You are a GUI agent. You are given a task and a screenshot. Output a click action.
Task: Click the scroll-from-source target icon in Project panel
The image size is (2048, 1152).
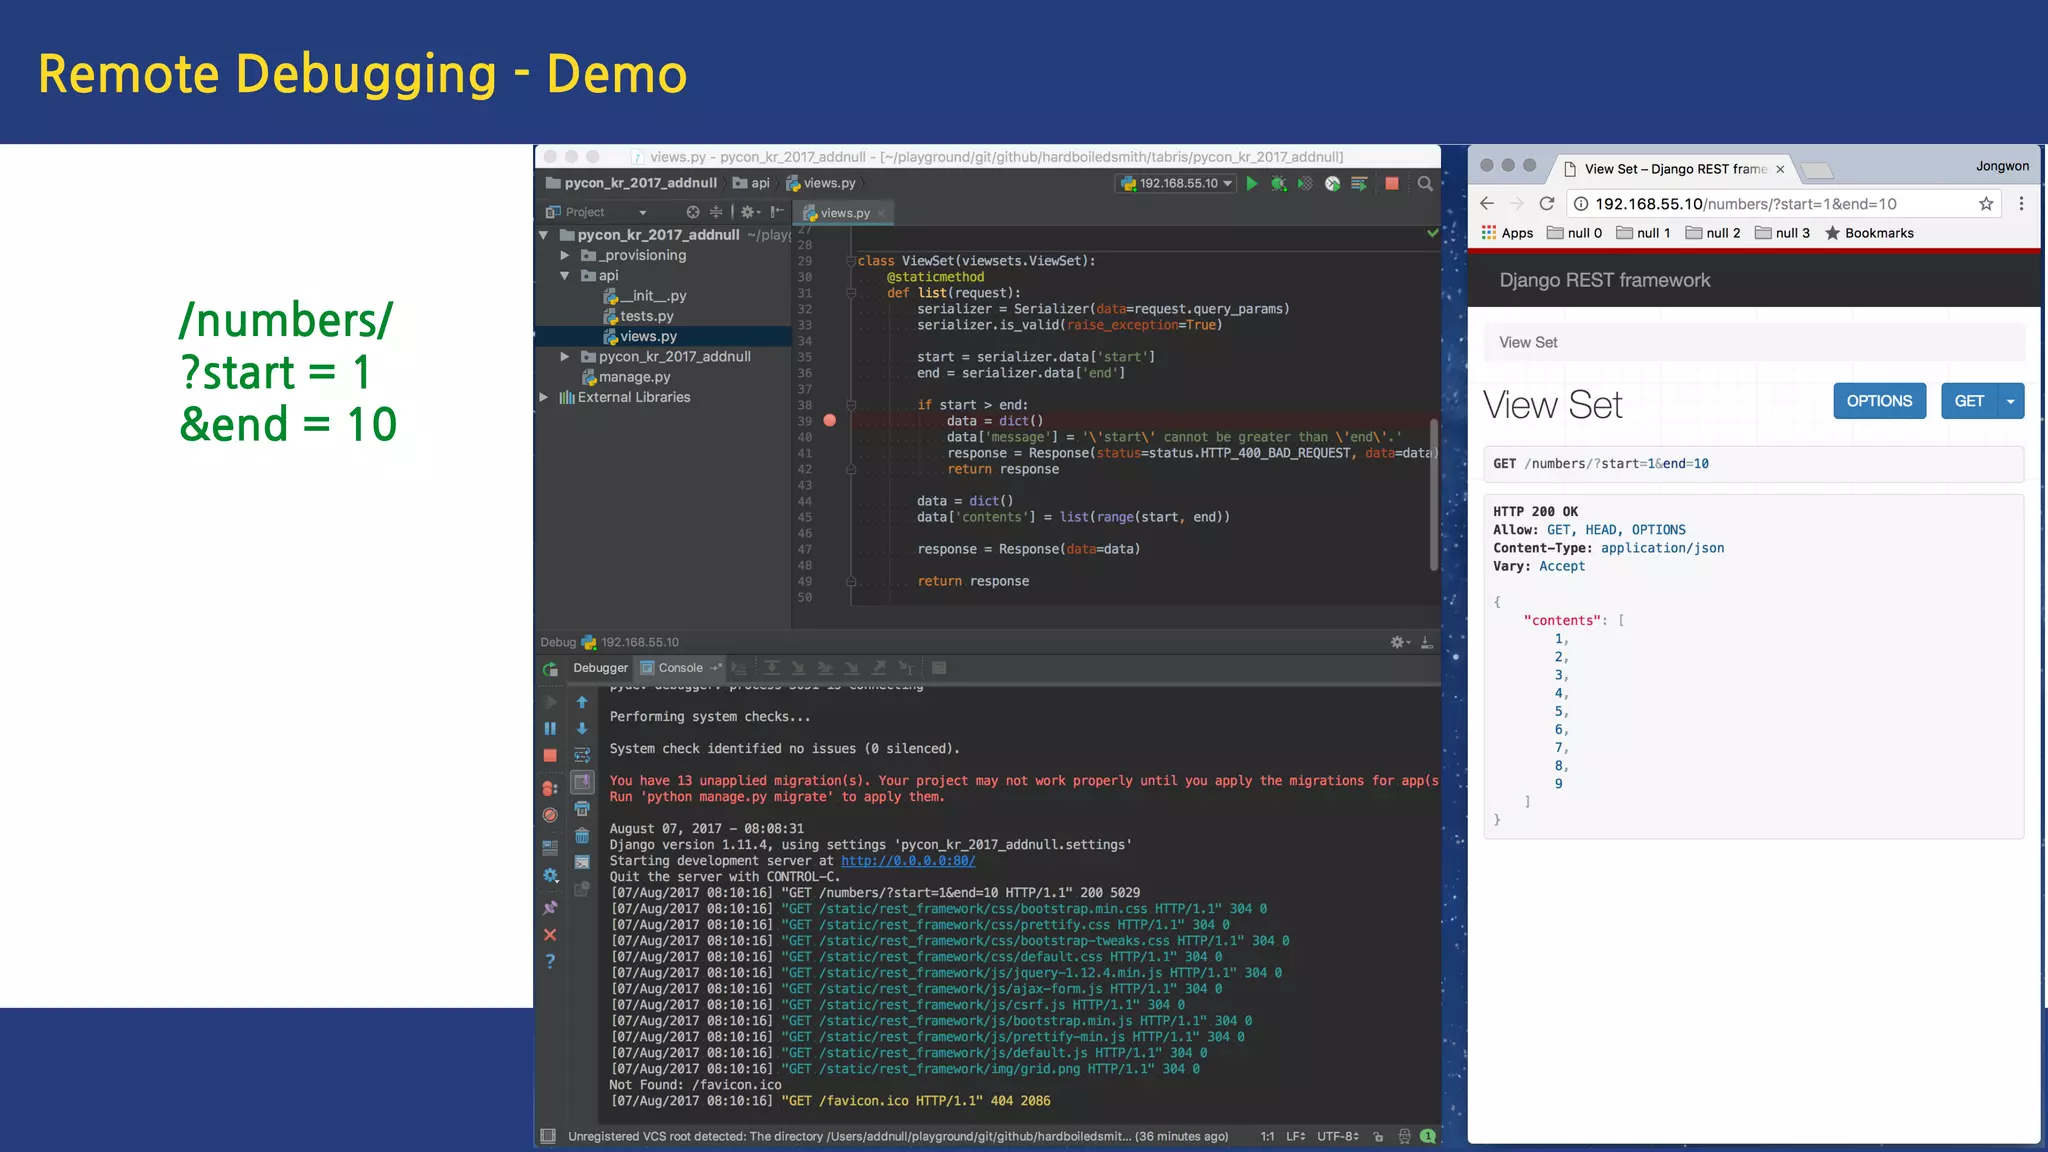[692, 212]
